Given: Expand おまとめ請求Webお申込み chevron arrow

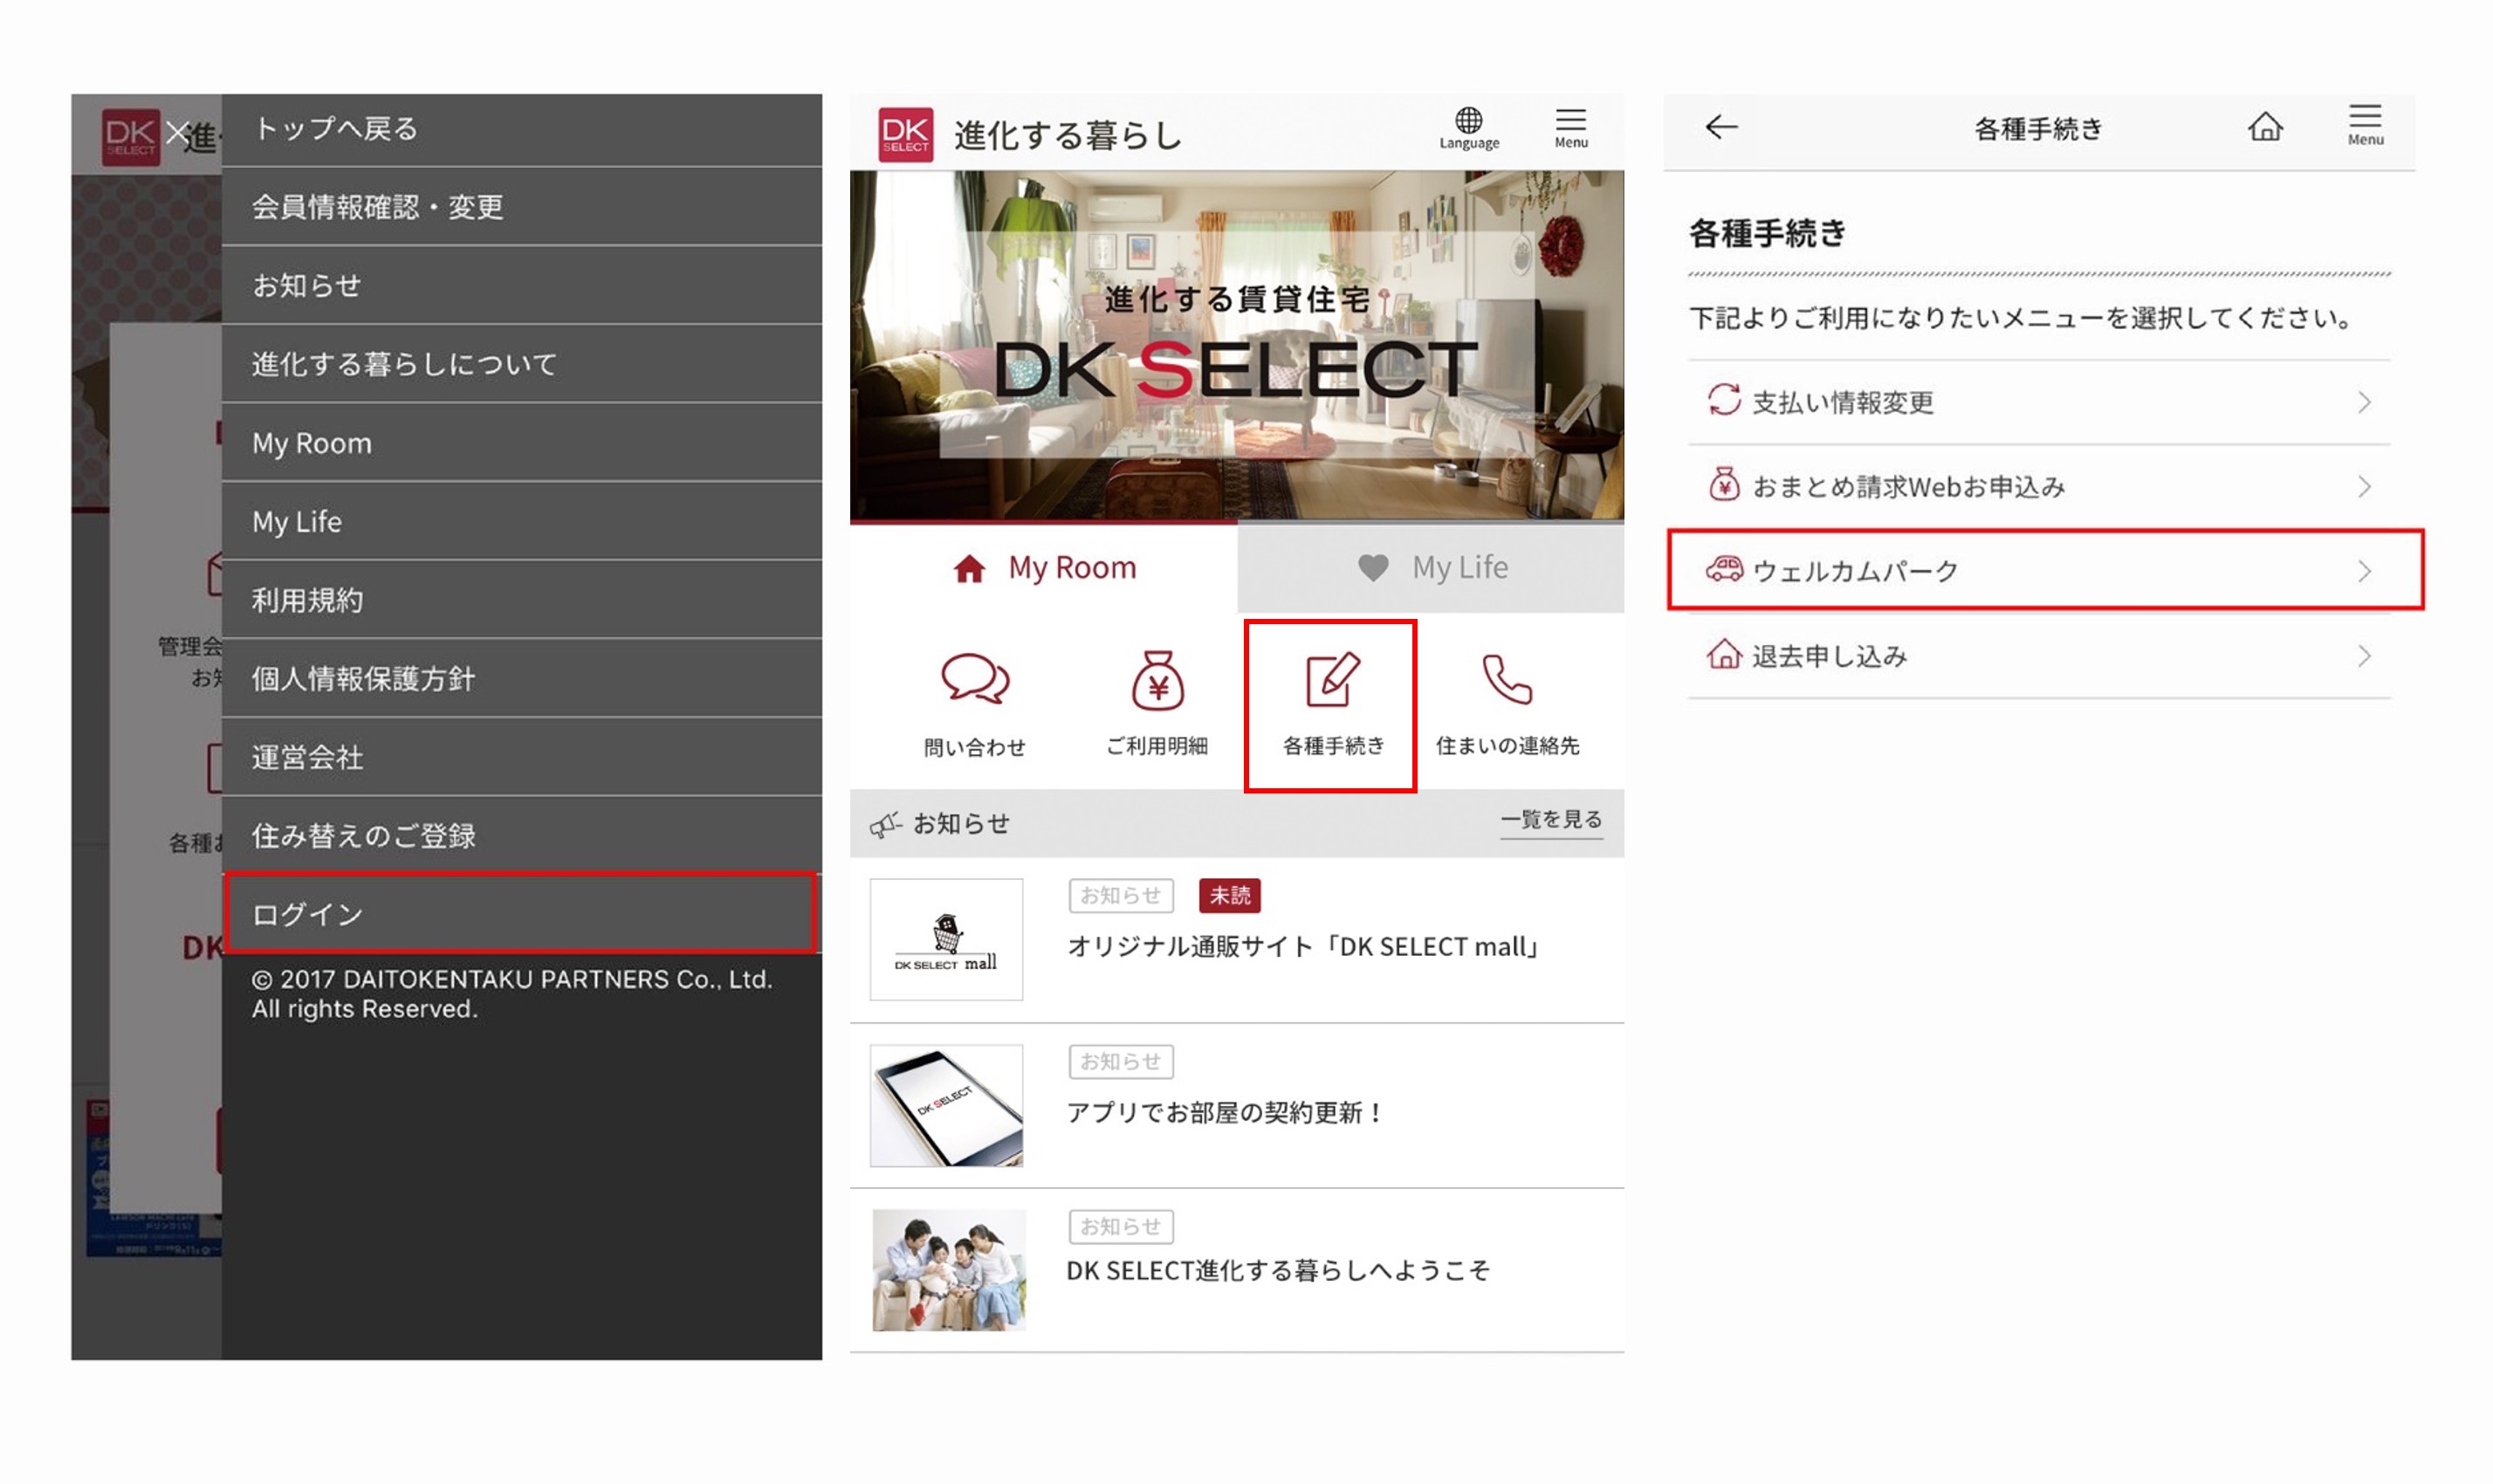Looking at the screenshot, I should tap(2364, 487).
